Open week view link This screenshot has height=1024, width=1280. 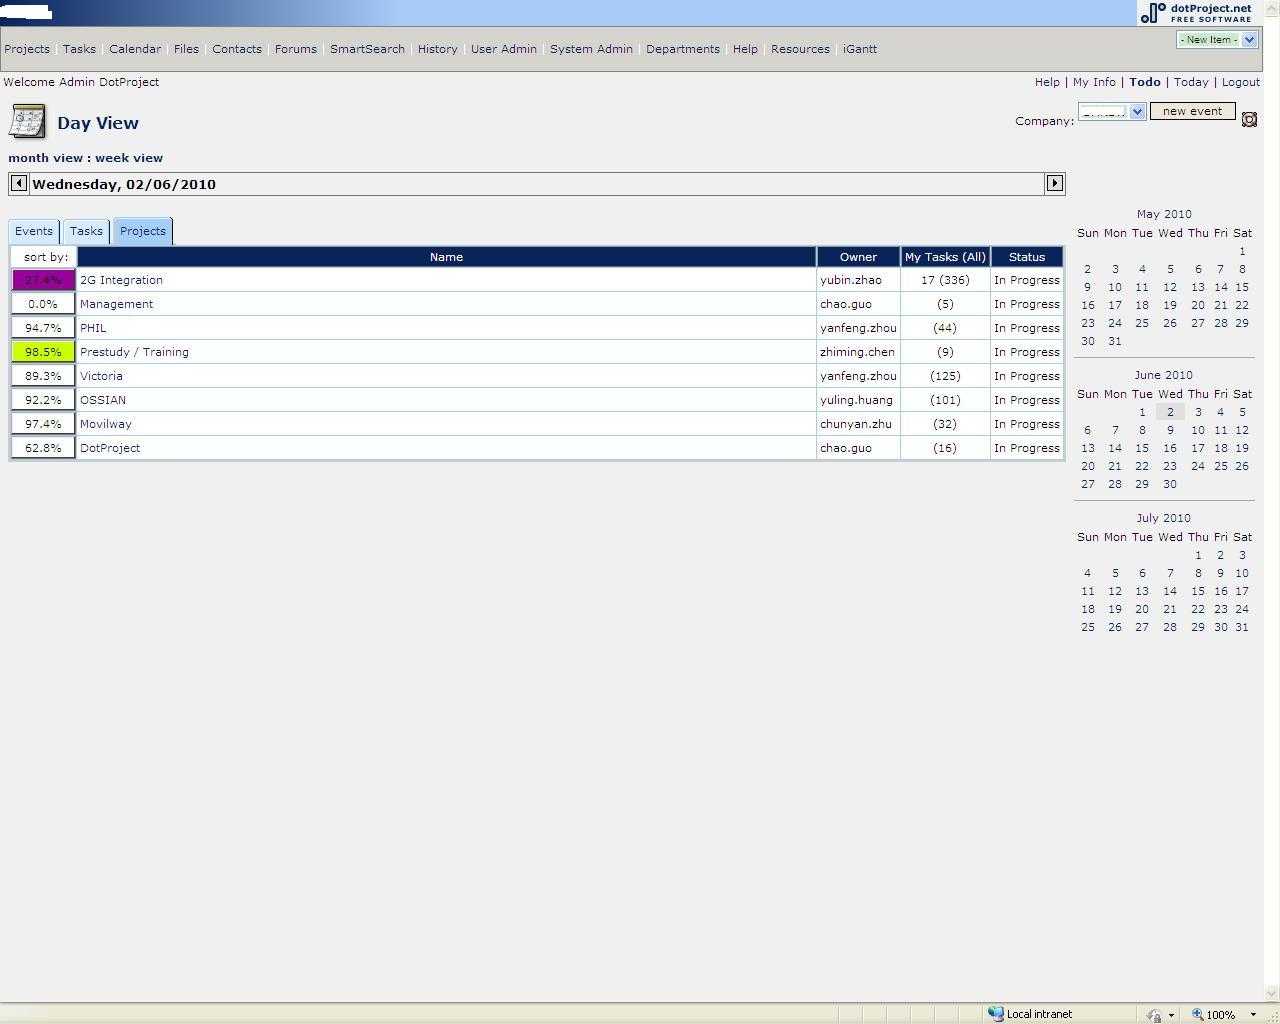click(129, 158)
